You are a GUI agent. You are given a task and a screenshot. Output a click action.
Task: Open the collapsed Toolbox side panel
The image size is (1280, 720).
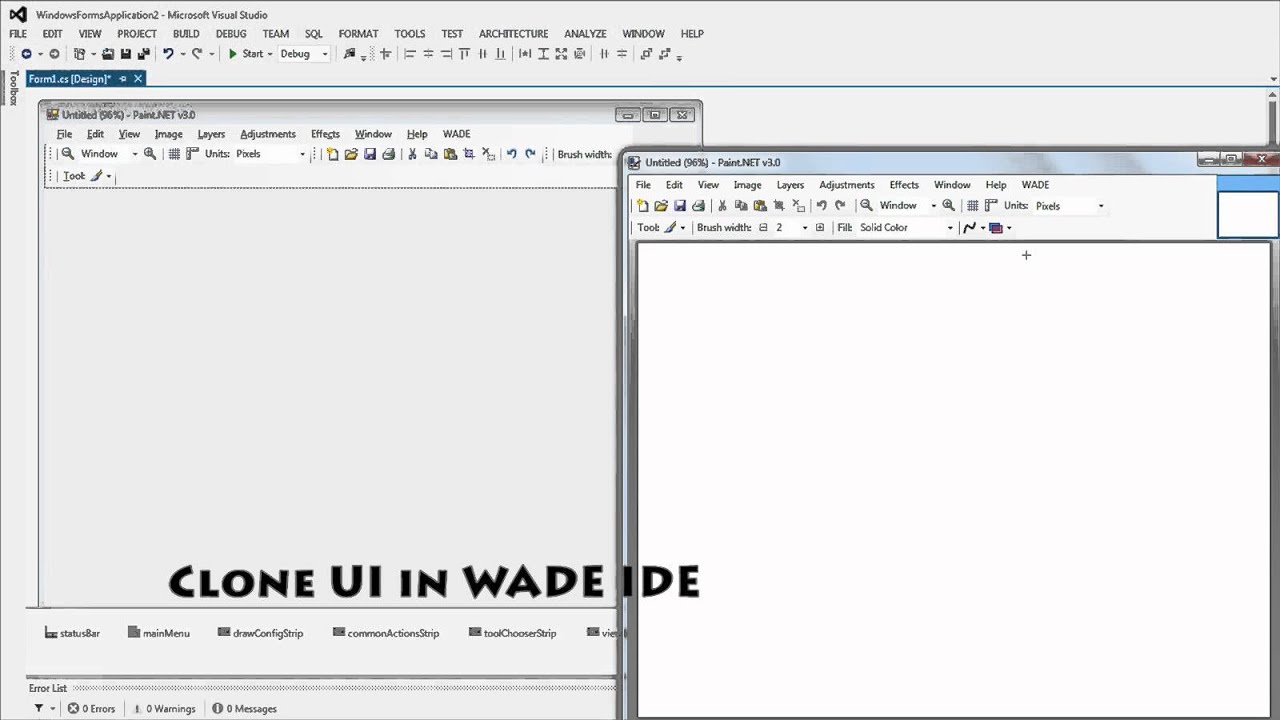pos(14,88)
